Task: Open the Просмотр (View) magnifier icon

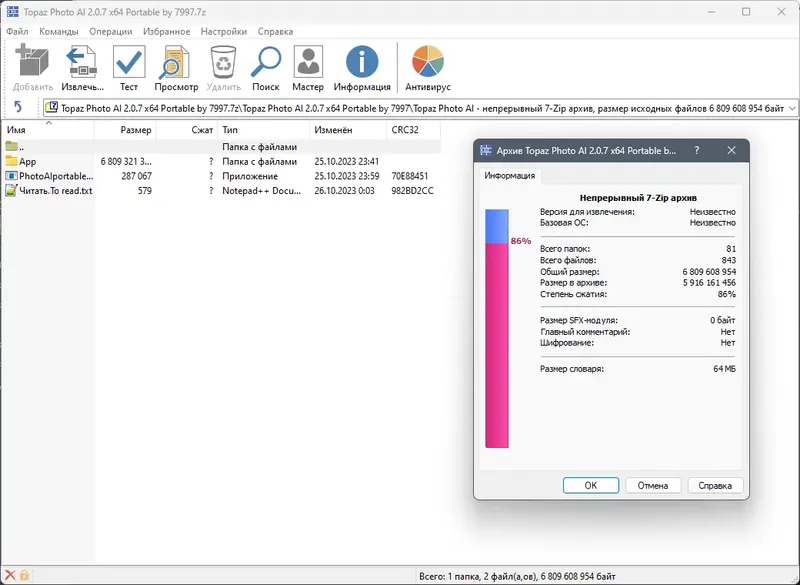Action: [175, 62]
